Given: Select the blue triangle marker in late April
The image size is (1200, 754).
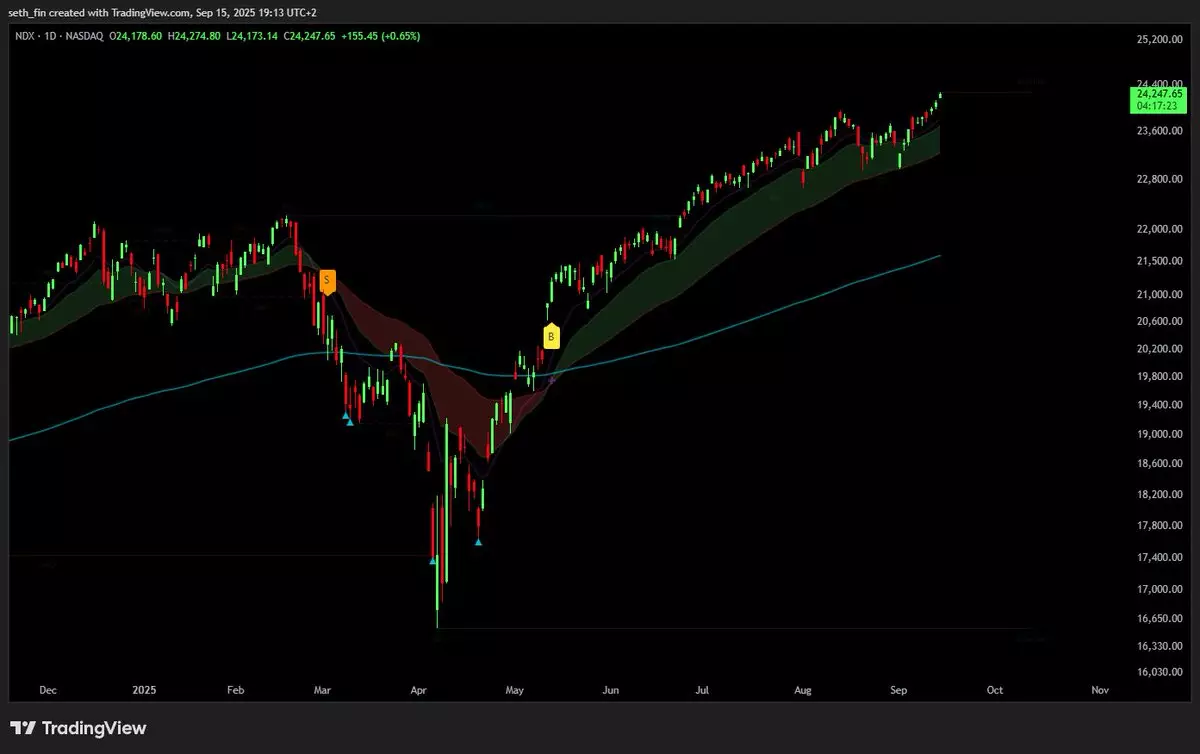Looking at the screenshot, I should (478, 542).
